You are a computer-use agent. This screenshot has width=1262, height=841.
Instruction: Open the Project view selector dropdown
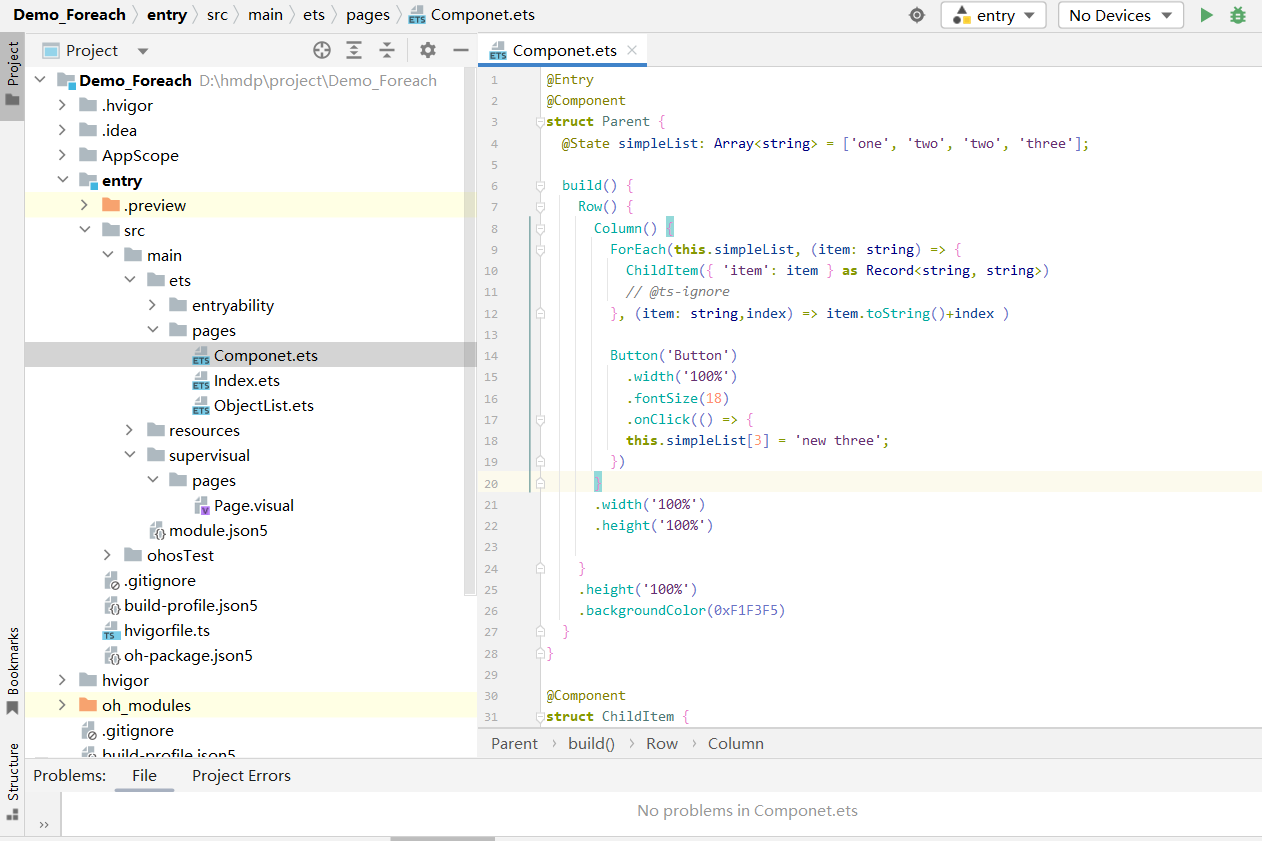[x=96, y=50]
